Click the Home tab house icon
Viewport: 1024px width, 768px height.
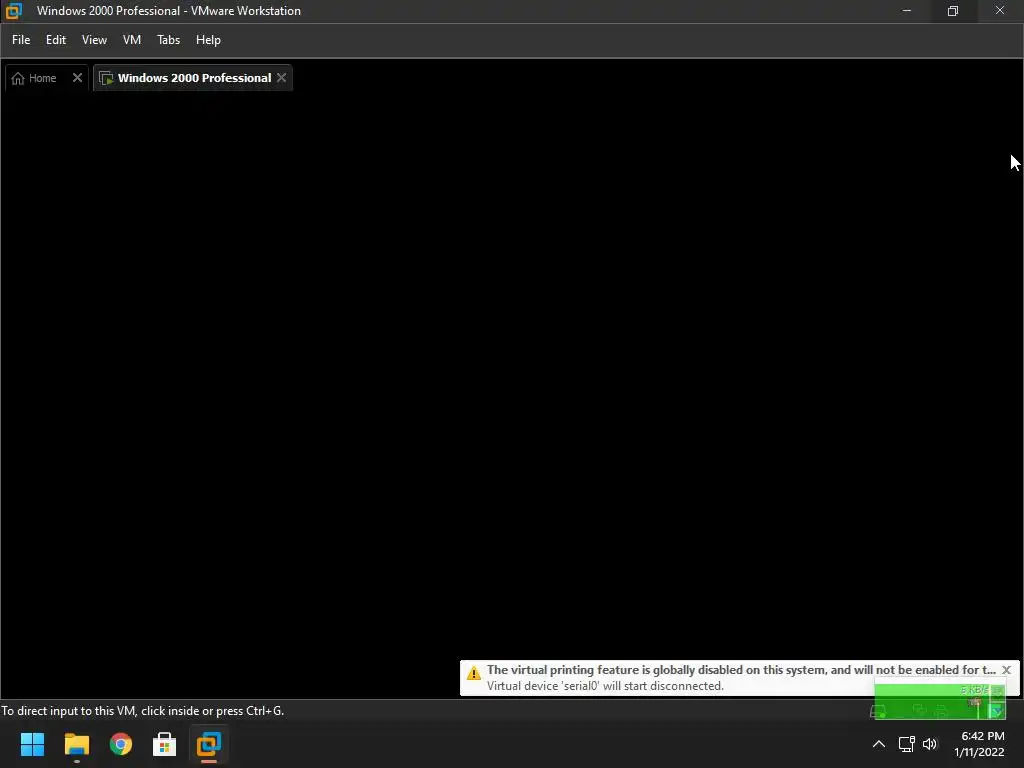click(18, 78)
